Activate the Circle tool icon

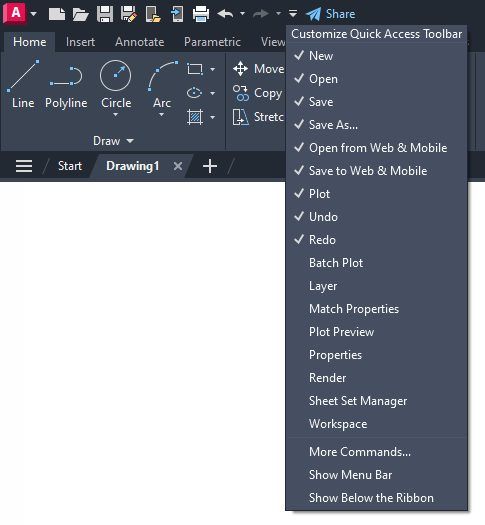115,75
